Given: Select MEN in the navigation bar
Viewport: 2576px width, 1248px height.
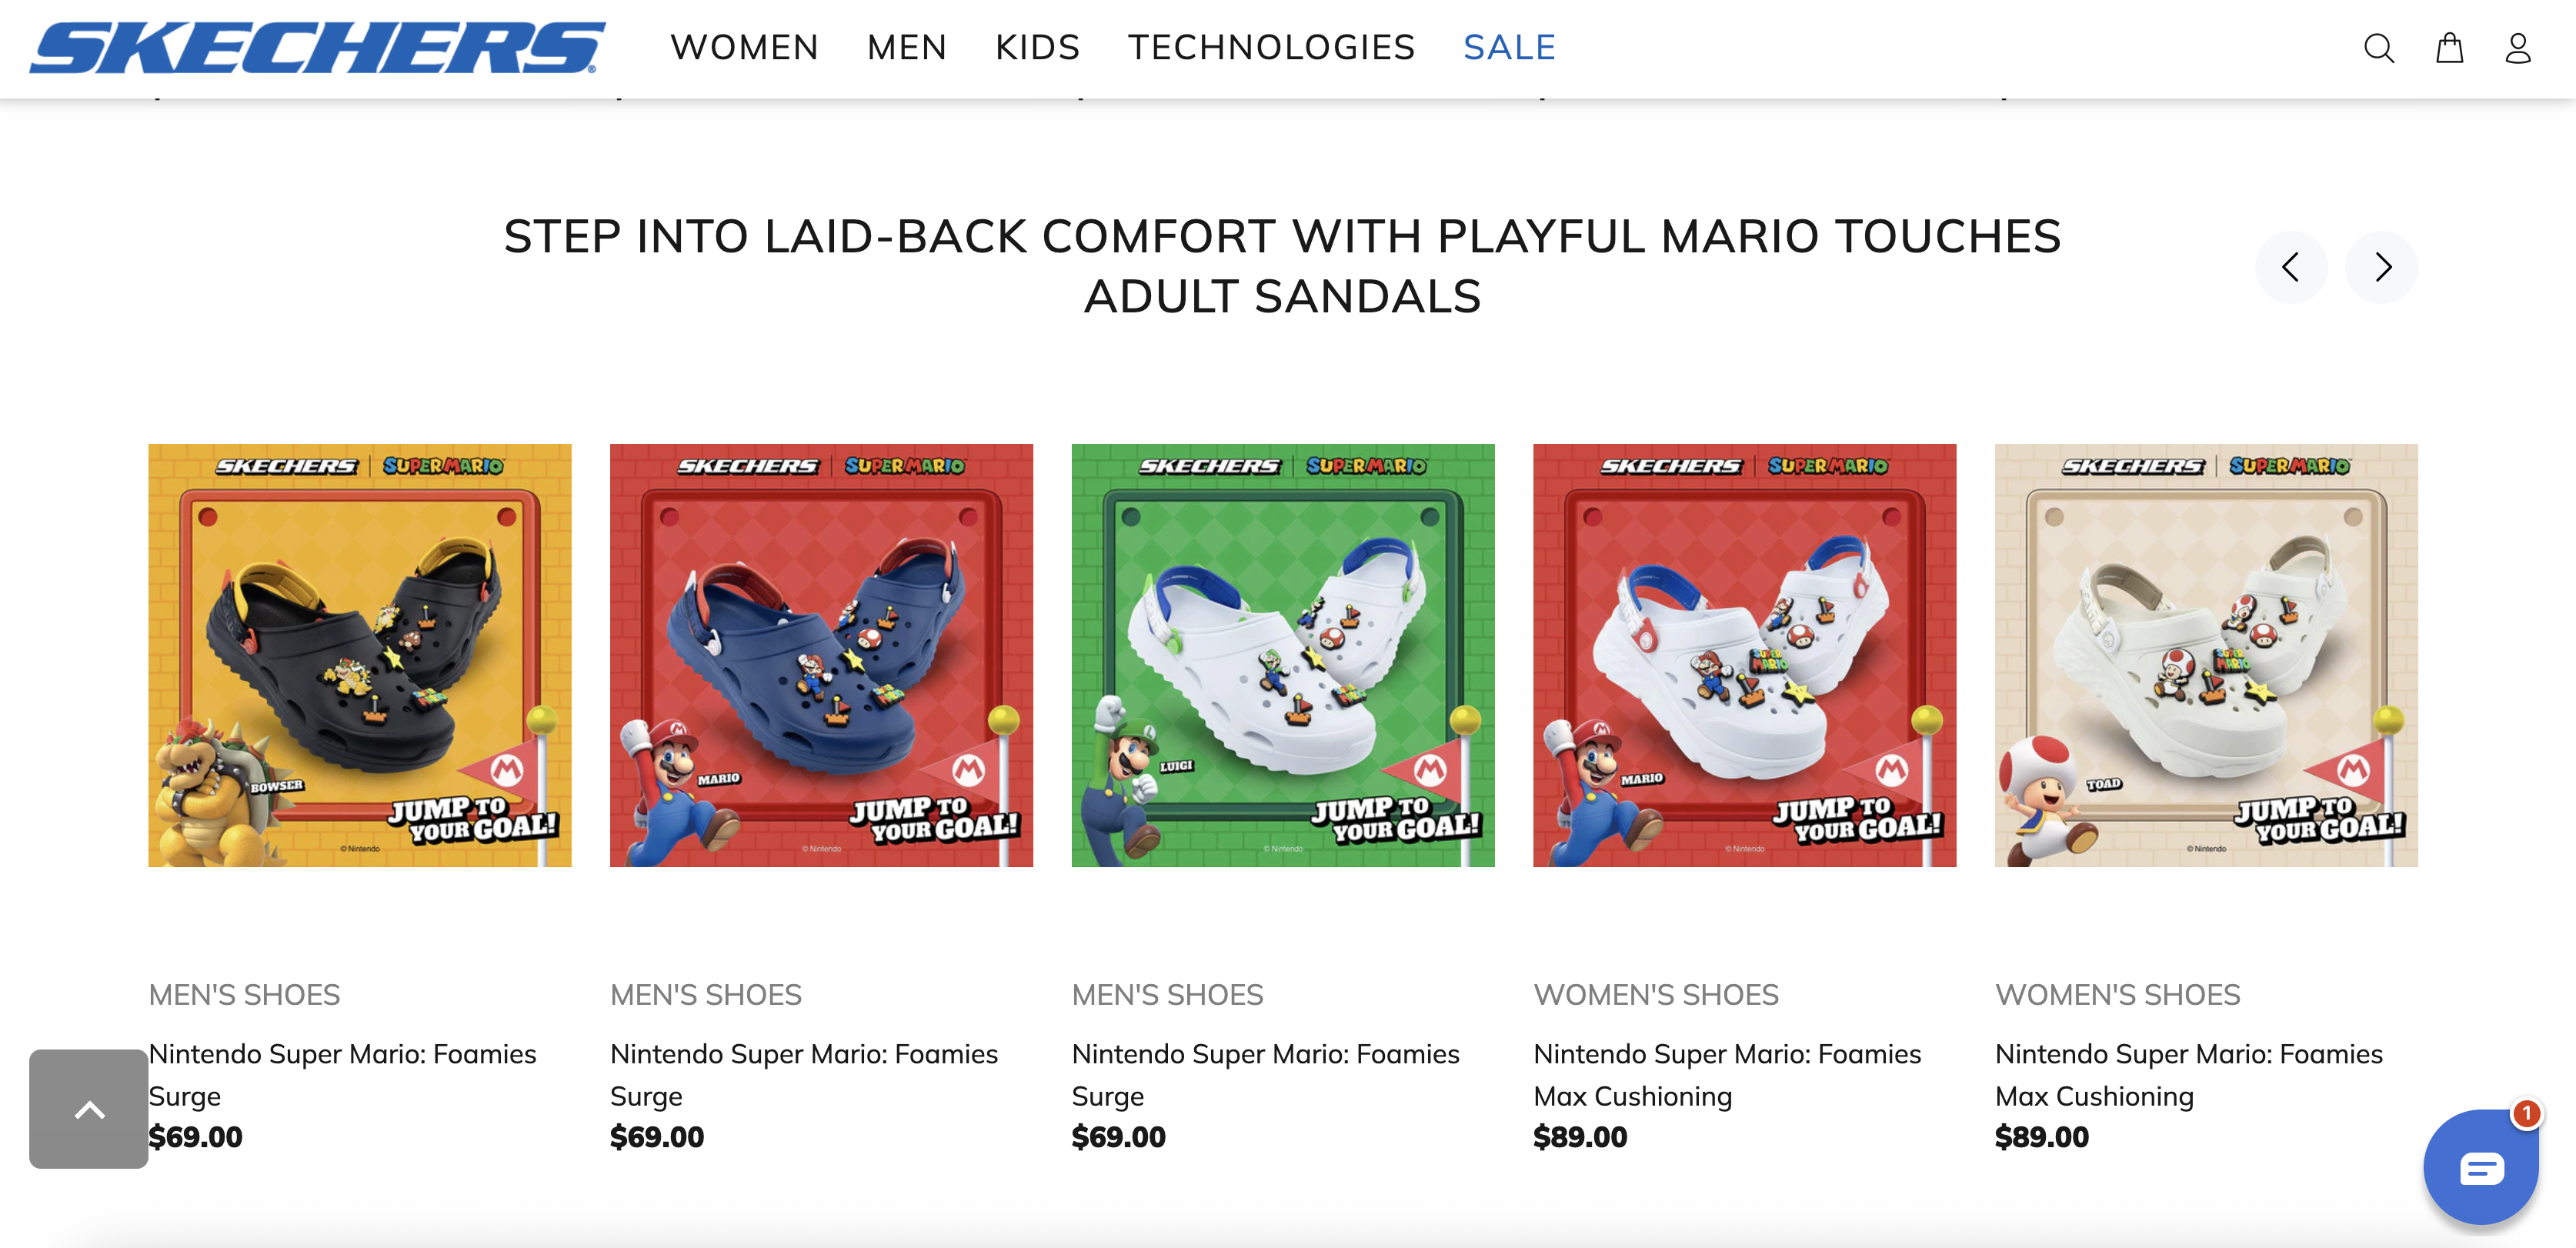Looking at the screenshot, I should pyautogui.click(x=906, y=47).
